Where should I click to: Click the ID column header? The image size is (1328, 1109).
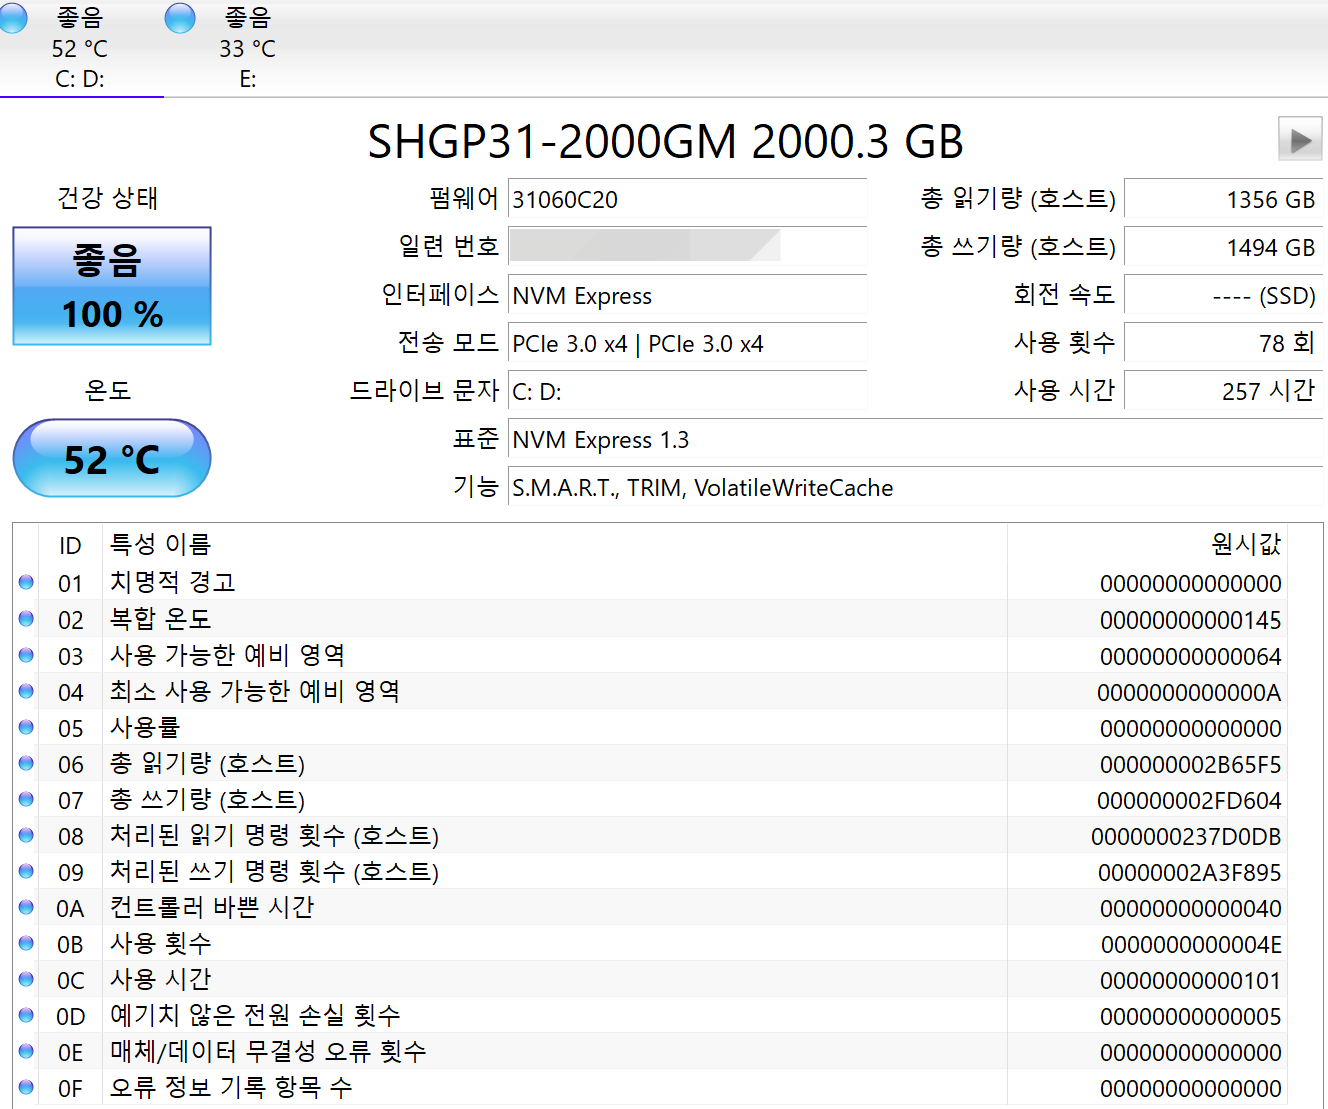point(70,545)
